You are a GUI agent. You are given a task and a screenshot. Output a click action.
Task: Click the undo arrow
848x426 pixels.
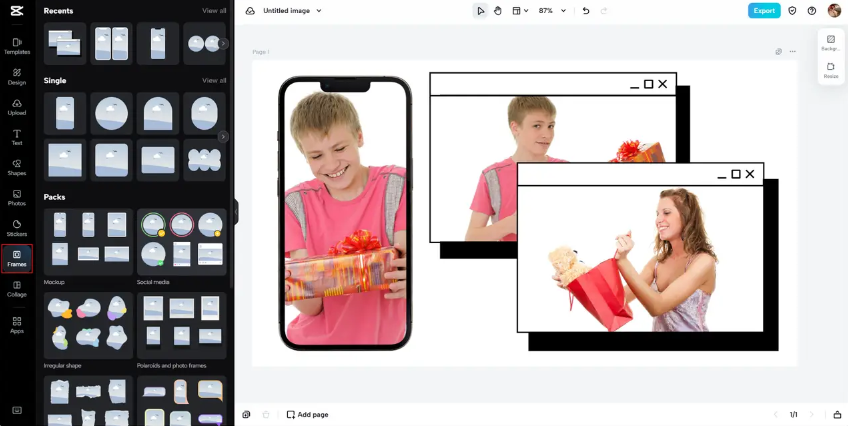586,11
